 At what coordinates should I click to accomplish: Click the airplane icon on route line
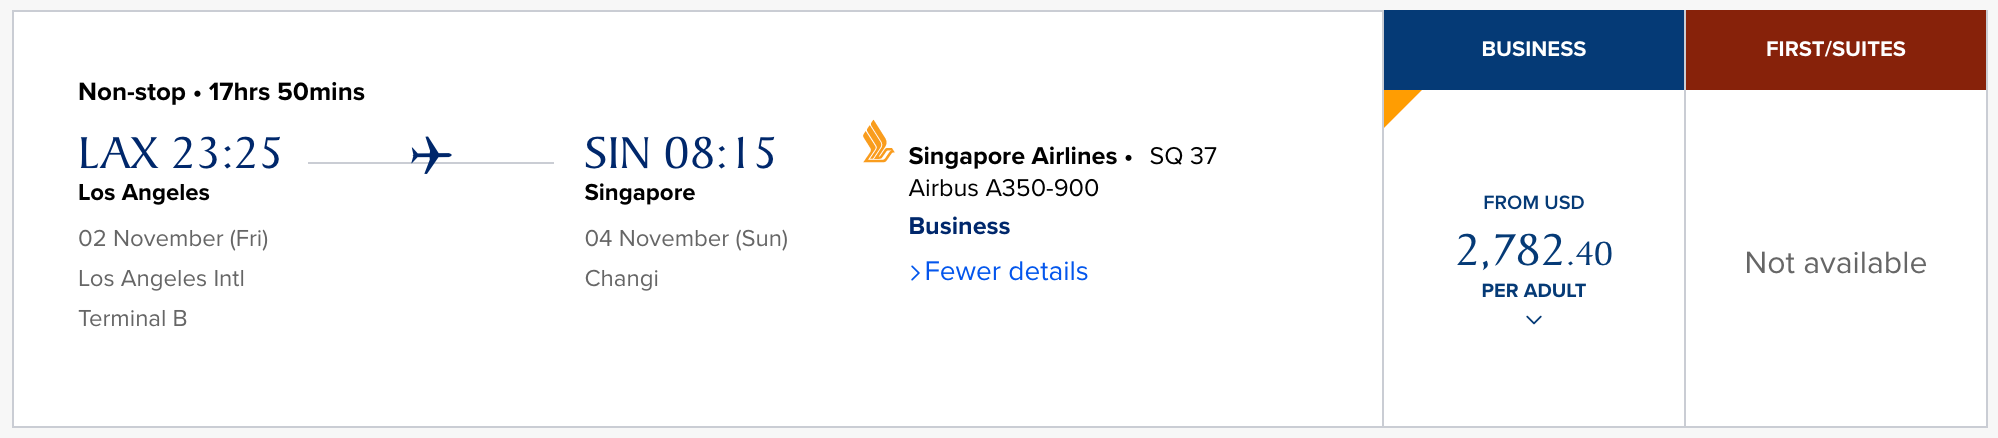point(431,156)
